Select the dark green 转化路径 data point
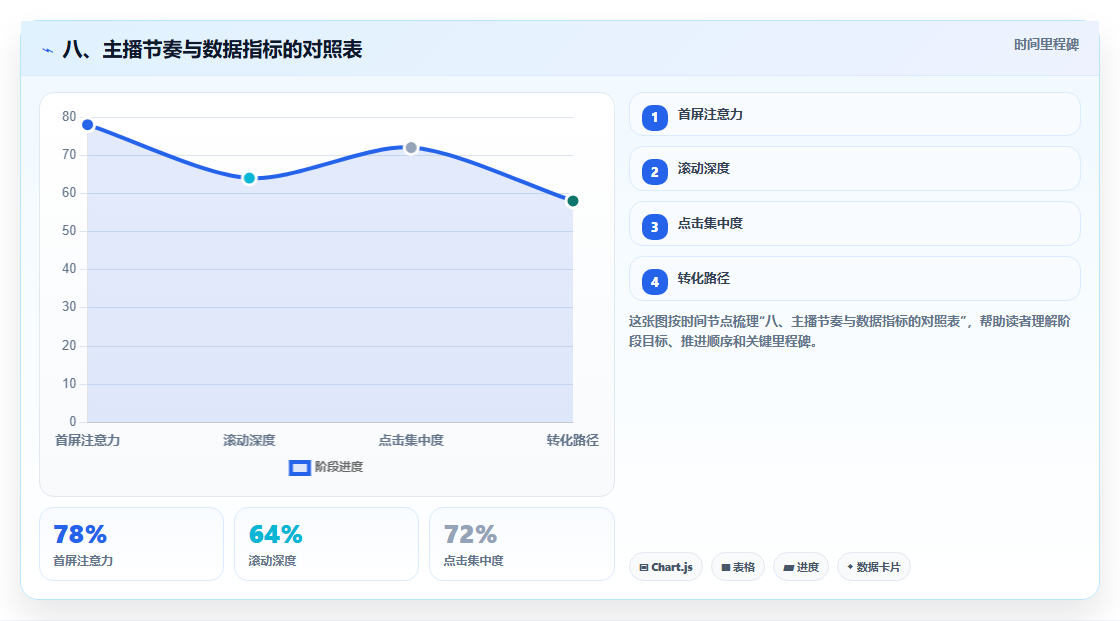 click(573, 201)
